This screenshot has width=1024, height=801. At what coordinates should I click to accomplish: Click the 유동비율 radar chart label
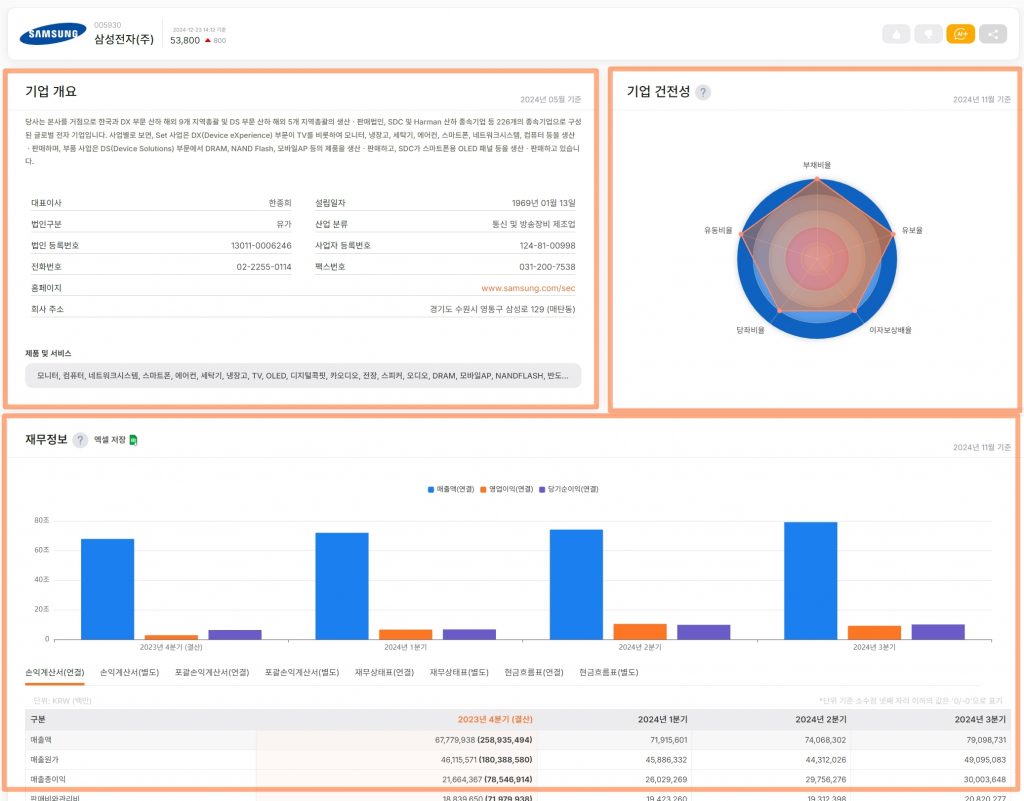coord(718,230)
